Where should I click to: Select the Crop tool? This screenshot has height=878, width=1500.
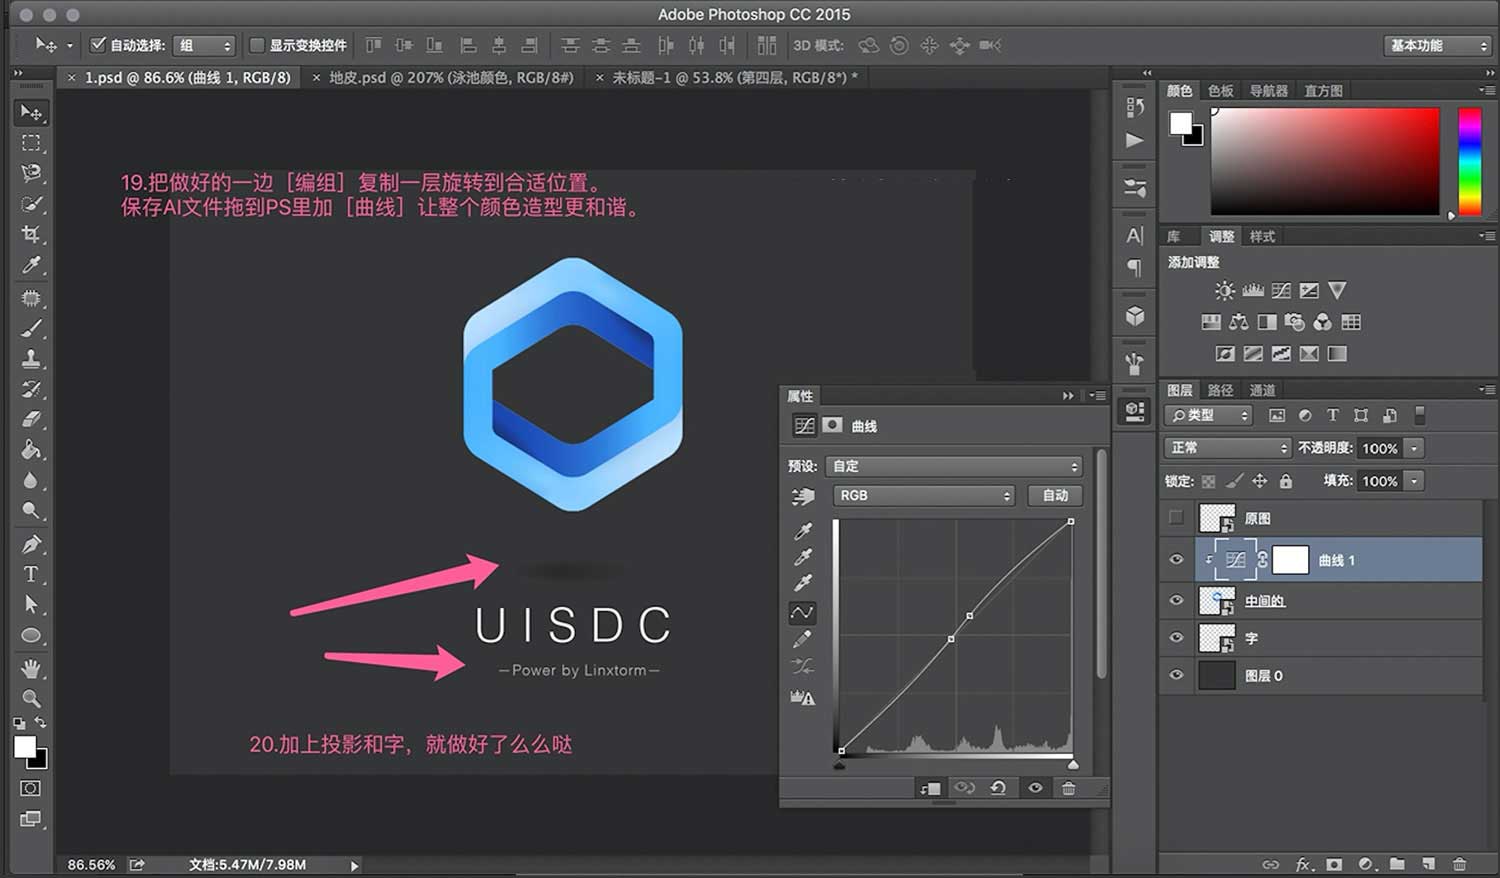coord(31,235)
